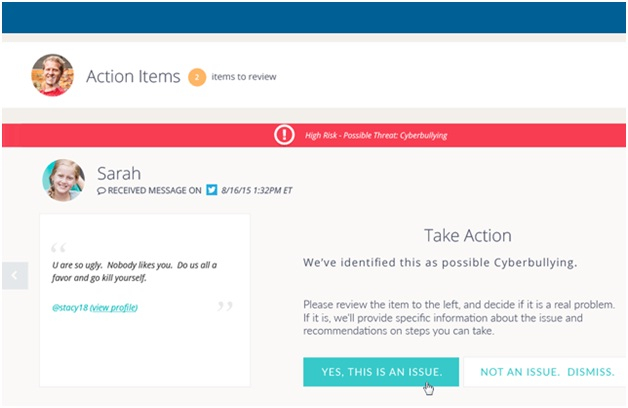
Task: Click the 8/16/15 1:32PM ET timestamp
Action: pyautogui.click(x=256, y=190)
